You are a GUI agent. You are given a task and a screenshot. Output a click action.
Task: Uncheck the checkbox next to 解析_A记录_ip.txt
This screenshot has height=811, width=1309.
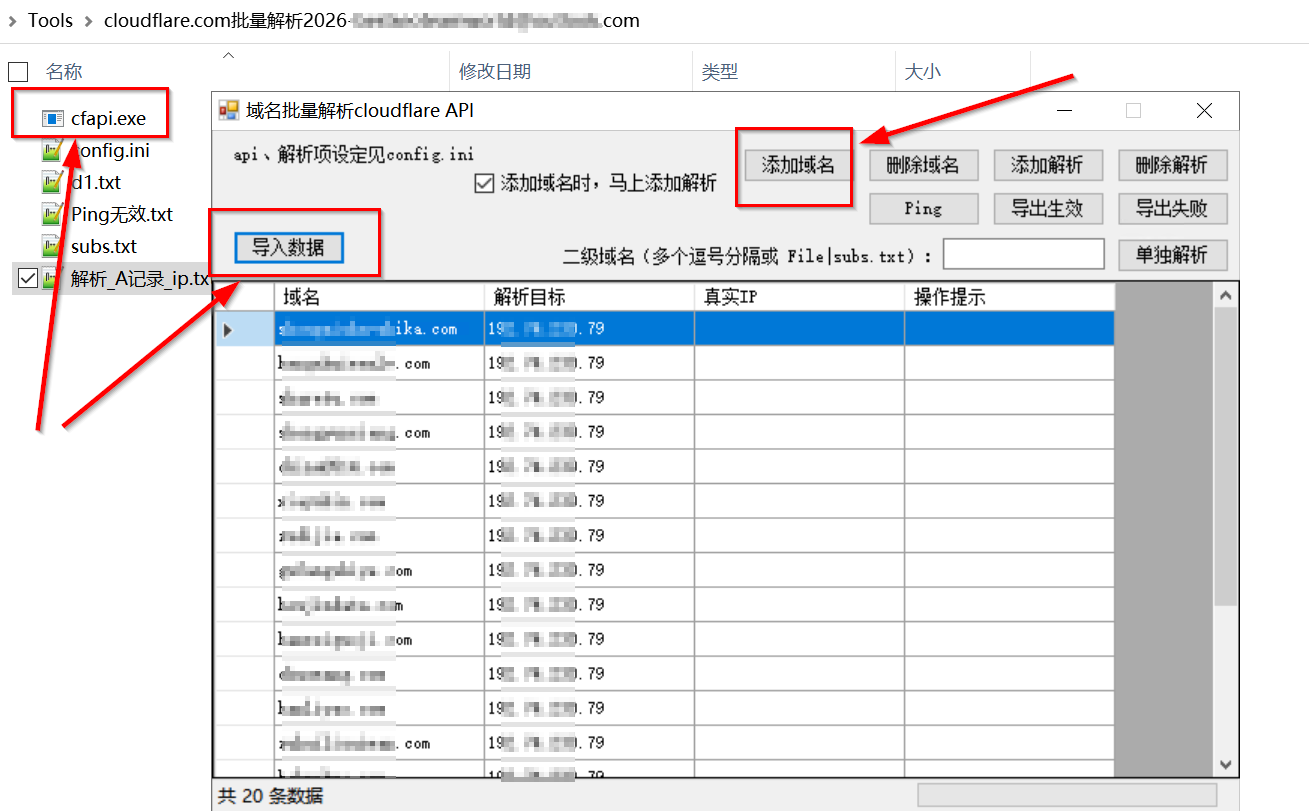coord(28,279)
